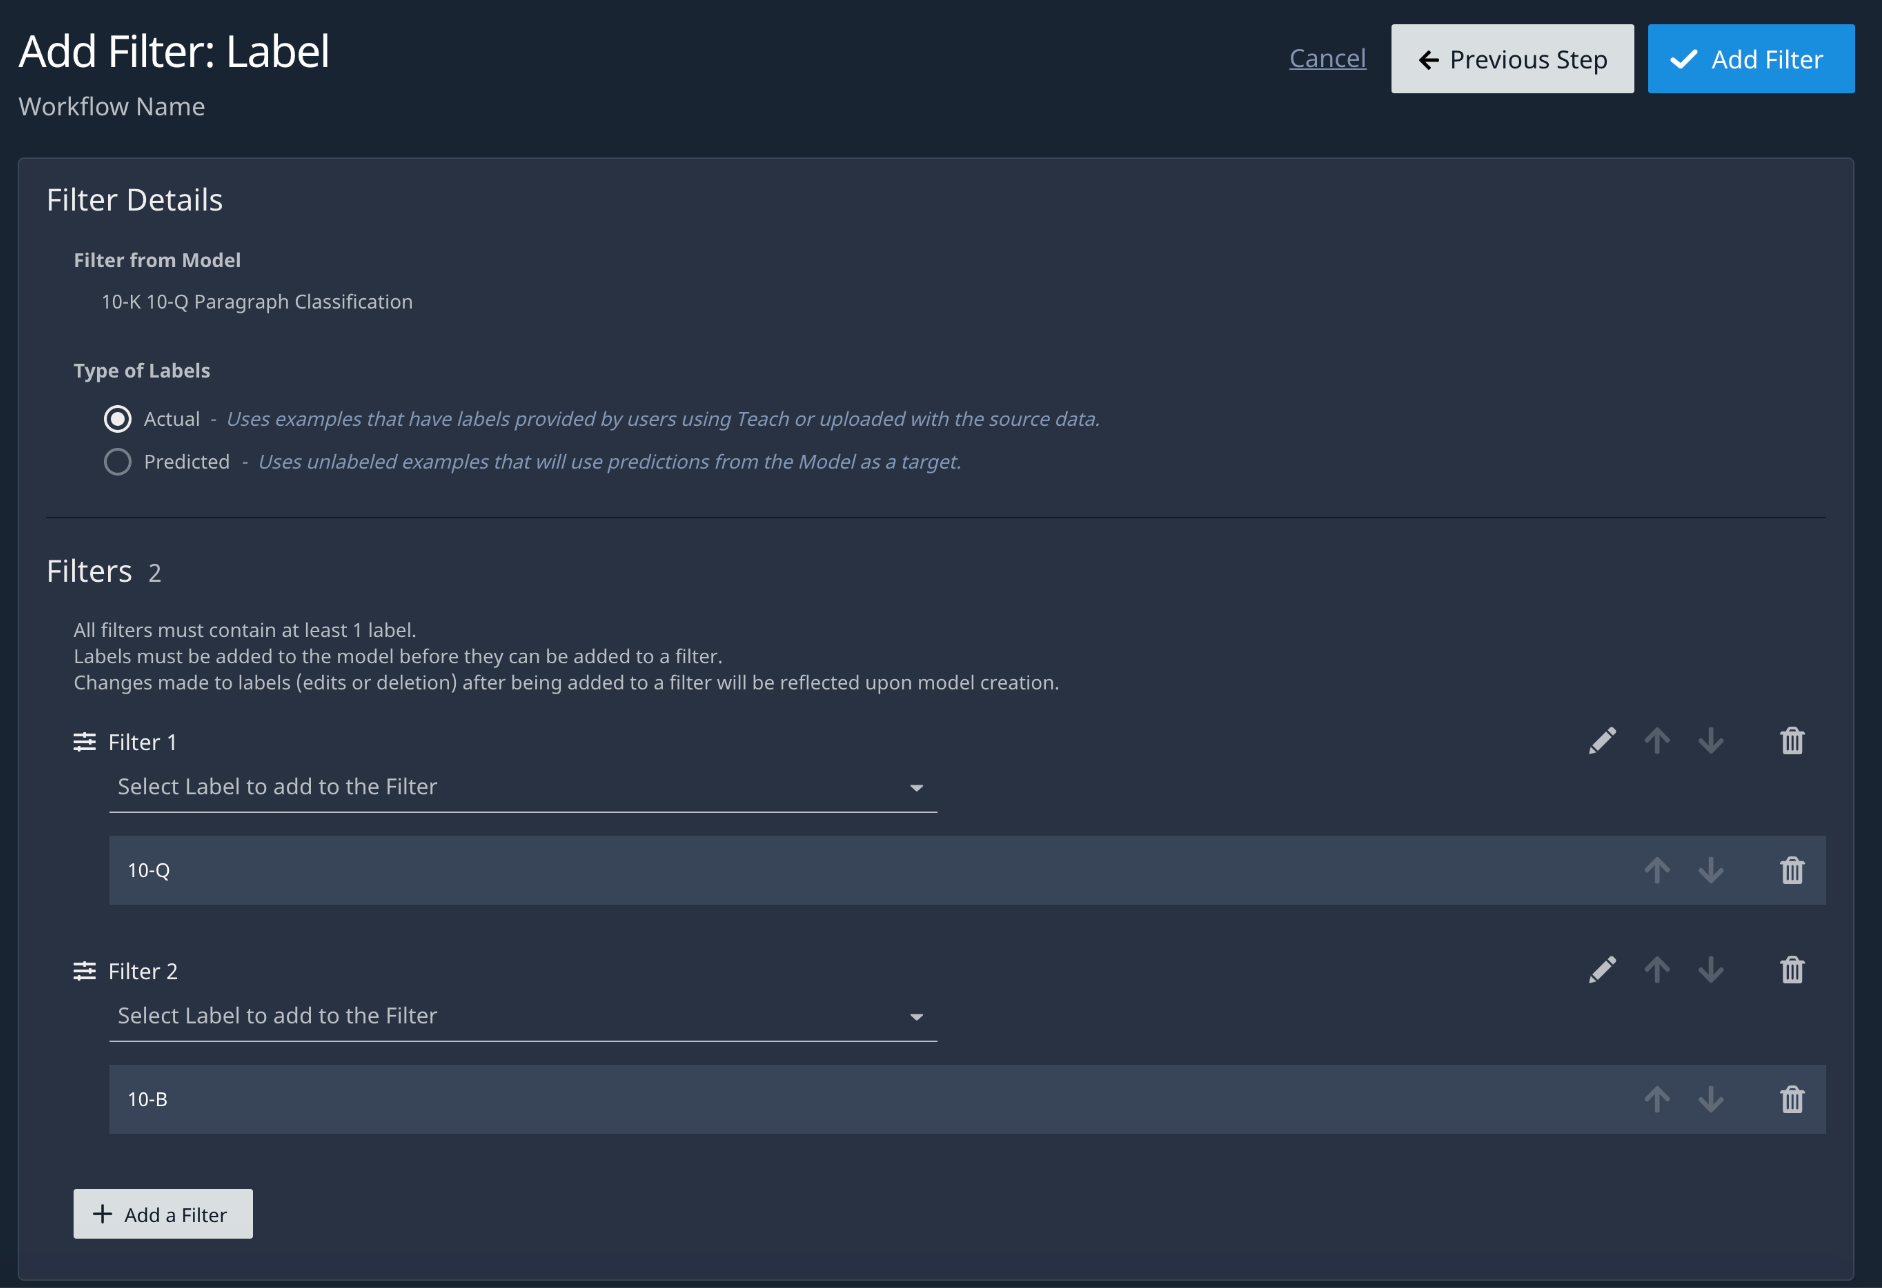Screen dimensions: 1882x1288
Task: Choose the Predicted labels radio option
Action: [x=118, y=462]
